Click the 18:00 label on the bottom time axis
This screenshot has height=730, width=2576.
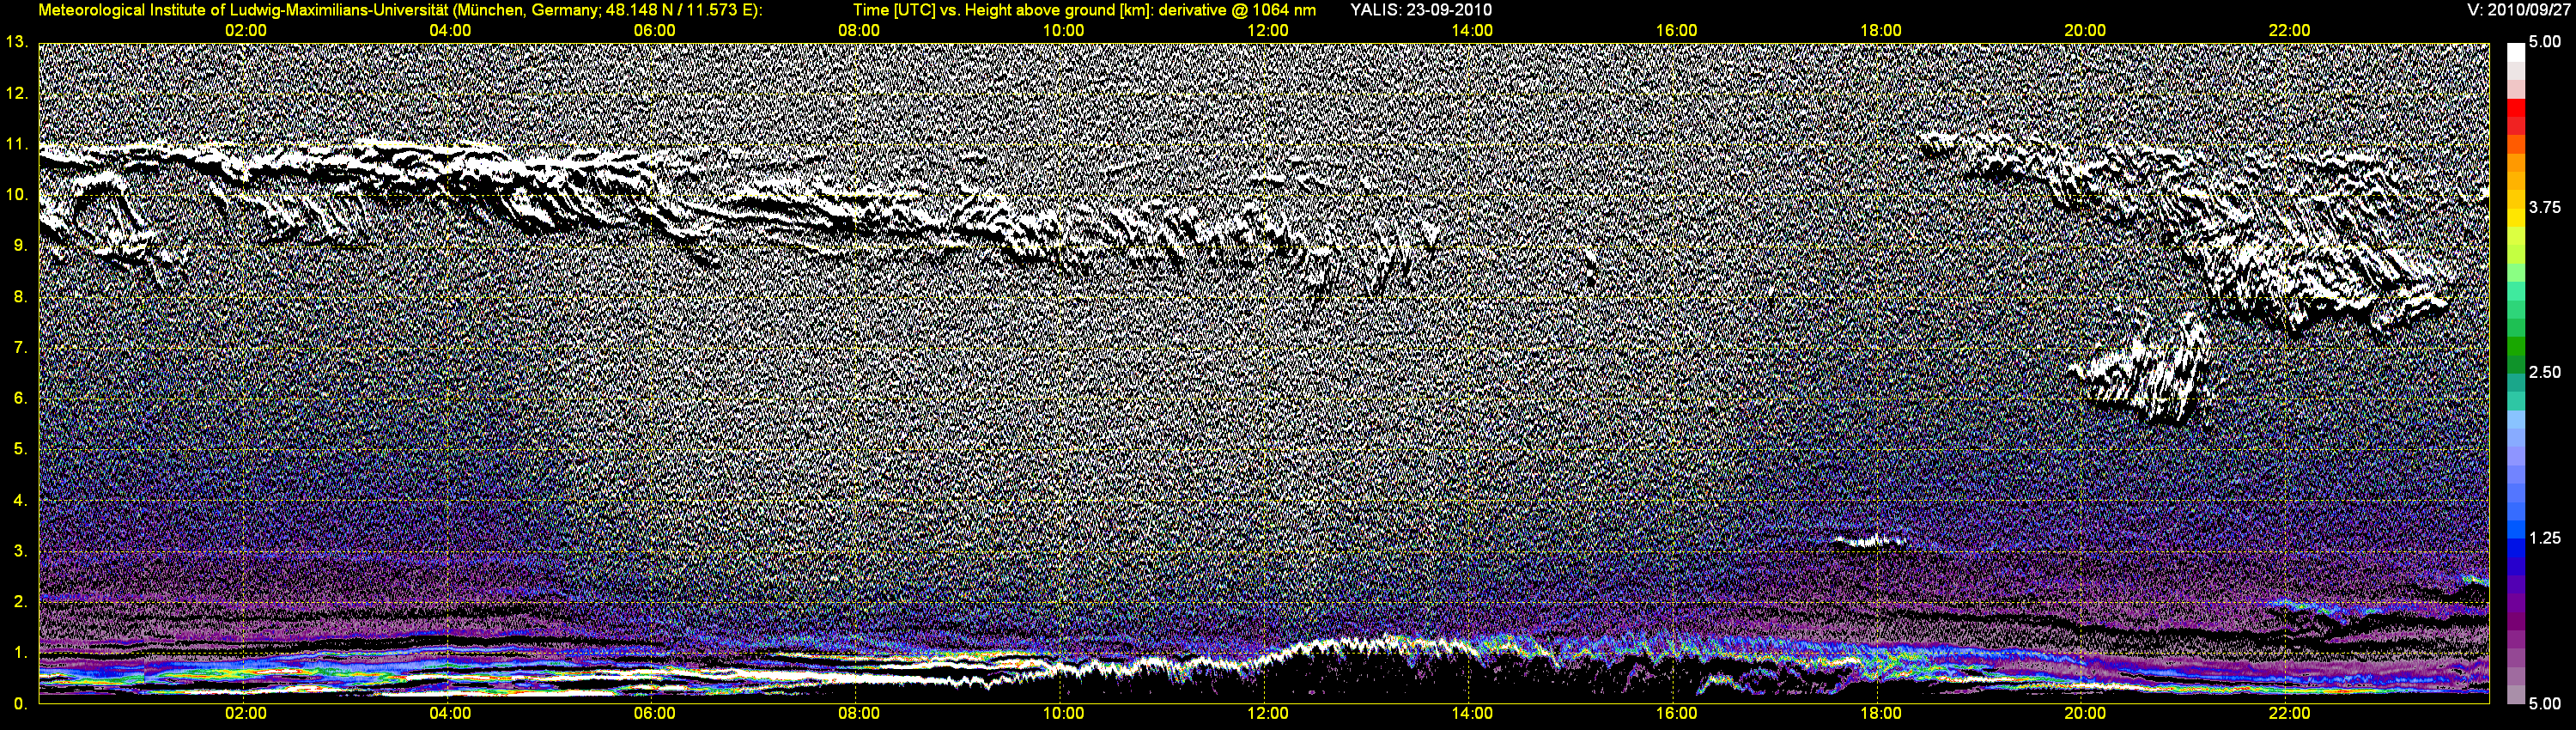[x=1881, y=713]
